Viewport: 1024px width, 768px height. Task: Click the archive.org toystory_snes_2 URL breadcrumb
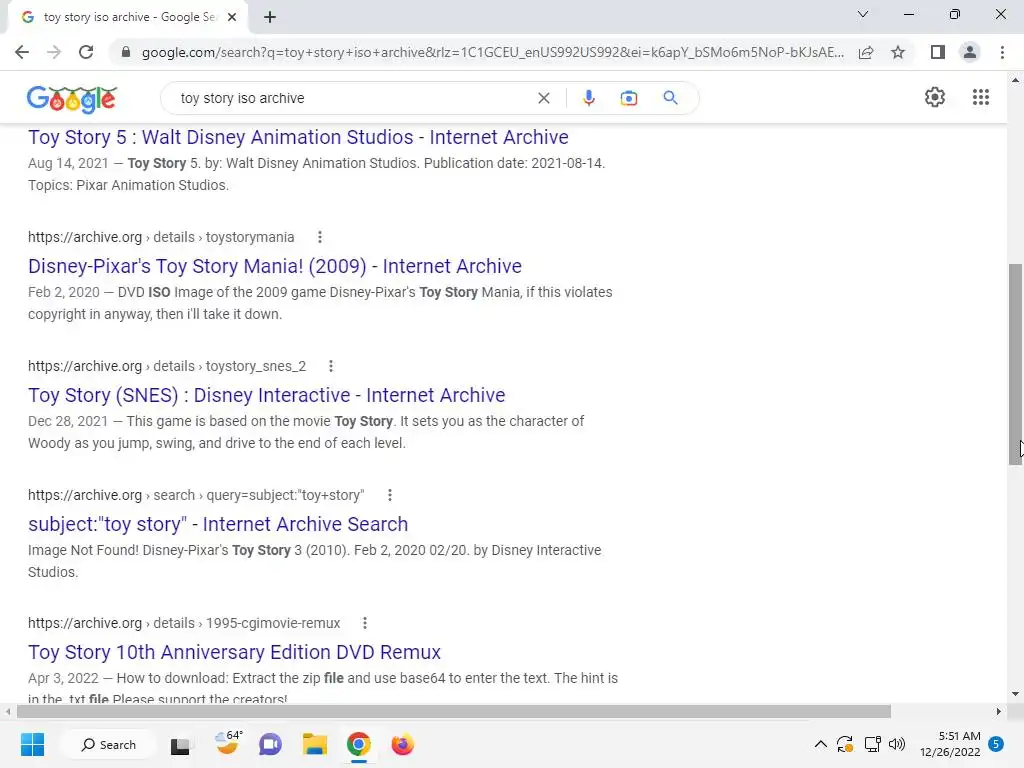click(x=167, y=366)
